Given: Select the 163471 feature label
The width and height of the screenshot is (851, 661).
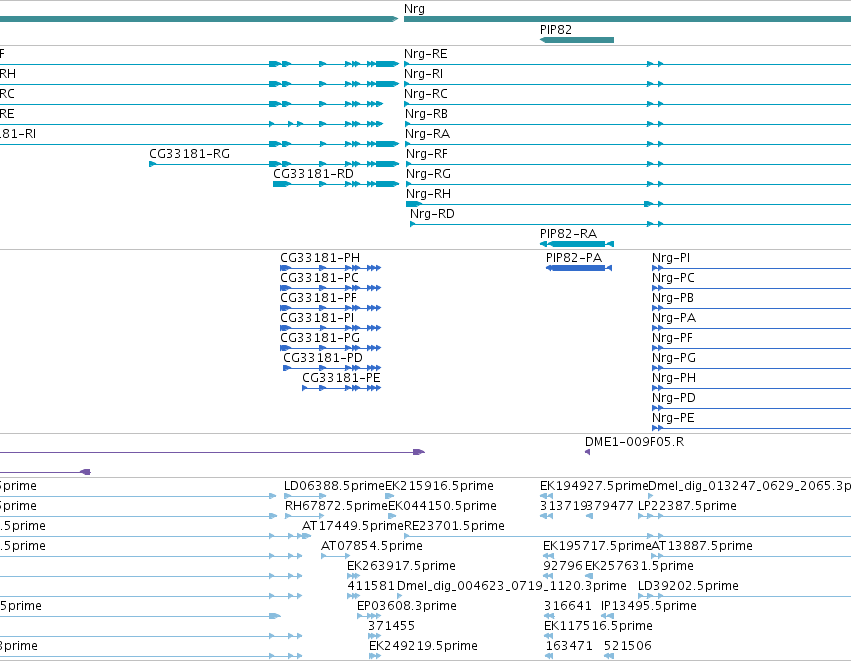Looking at the screenshot, I should click(x=569, y=646).
